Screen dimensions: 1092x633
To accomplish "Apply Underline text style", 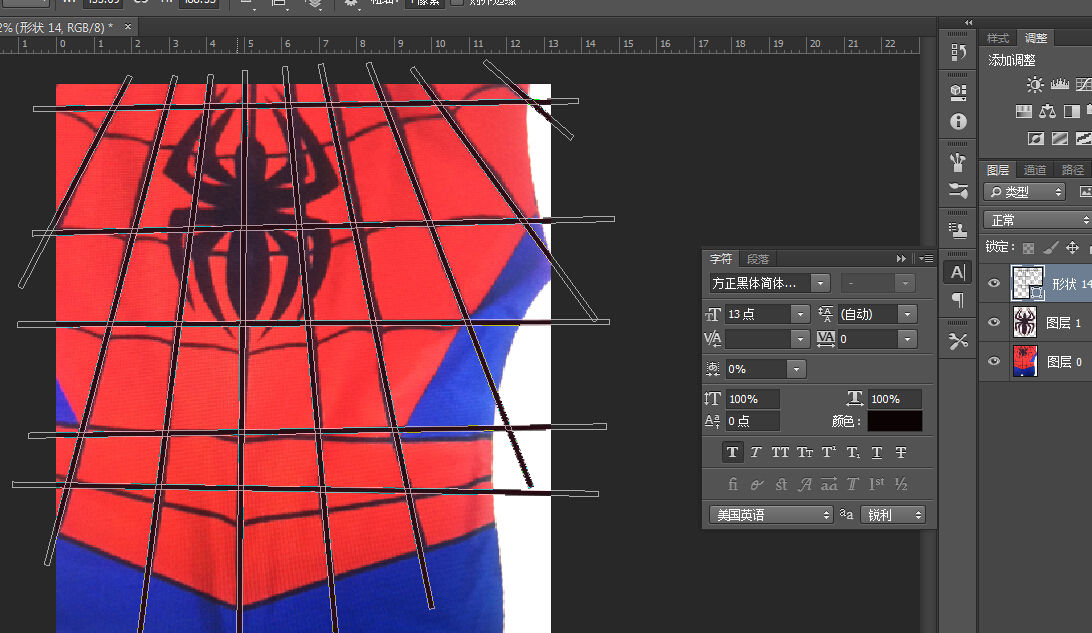I will coord(876,452).
